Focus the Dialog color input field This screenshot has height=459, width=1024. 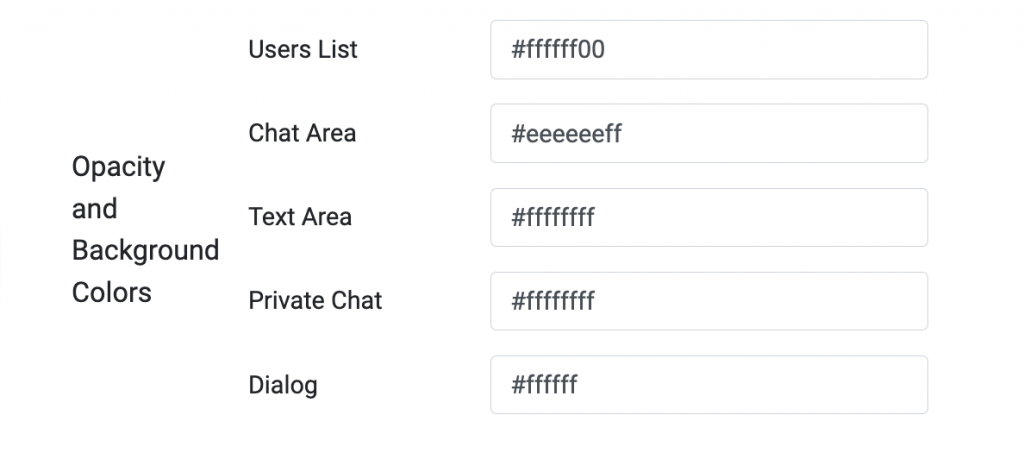pyautogui.click(x=708, y=385)
